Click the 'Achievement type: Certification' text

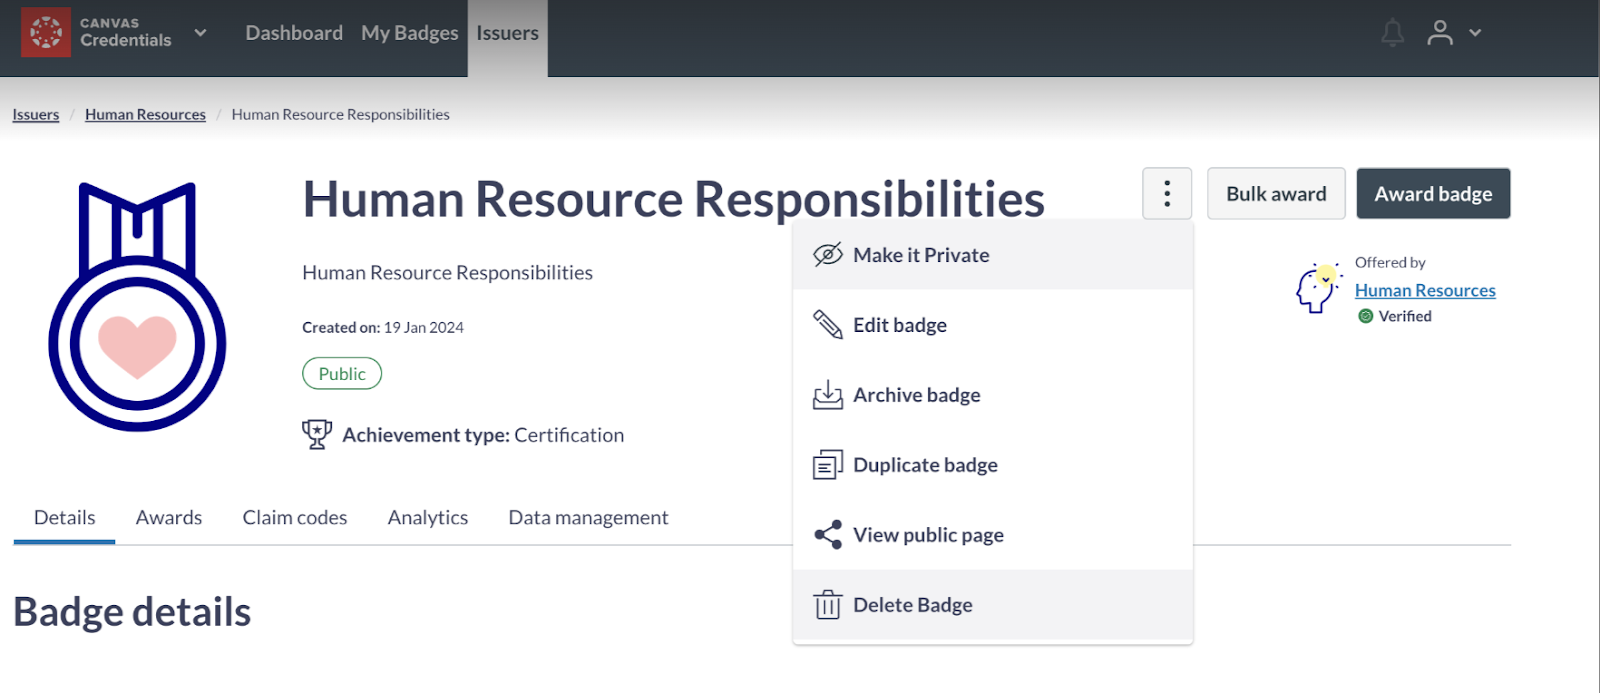tap(483, 435)
